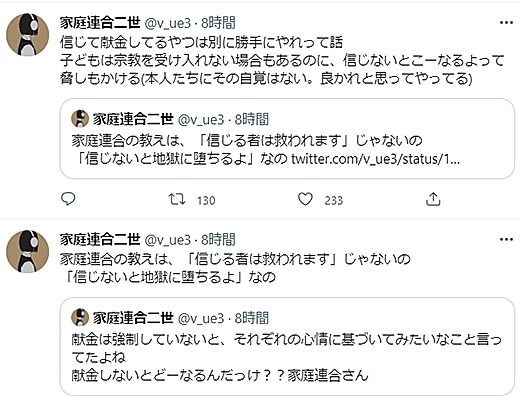520x396 pixels.
Task: Open the 8時間 timestamp of second tweet
Action: coord(218,239)
